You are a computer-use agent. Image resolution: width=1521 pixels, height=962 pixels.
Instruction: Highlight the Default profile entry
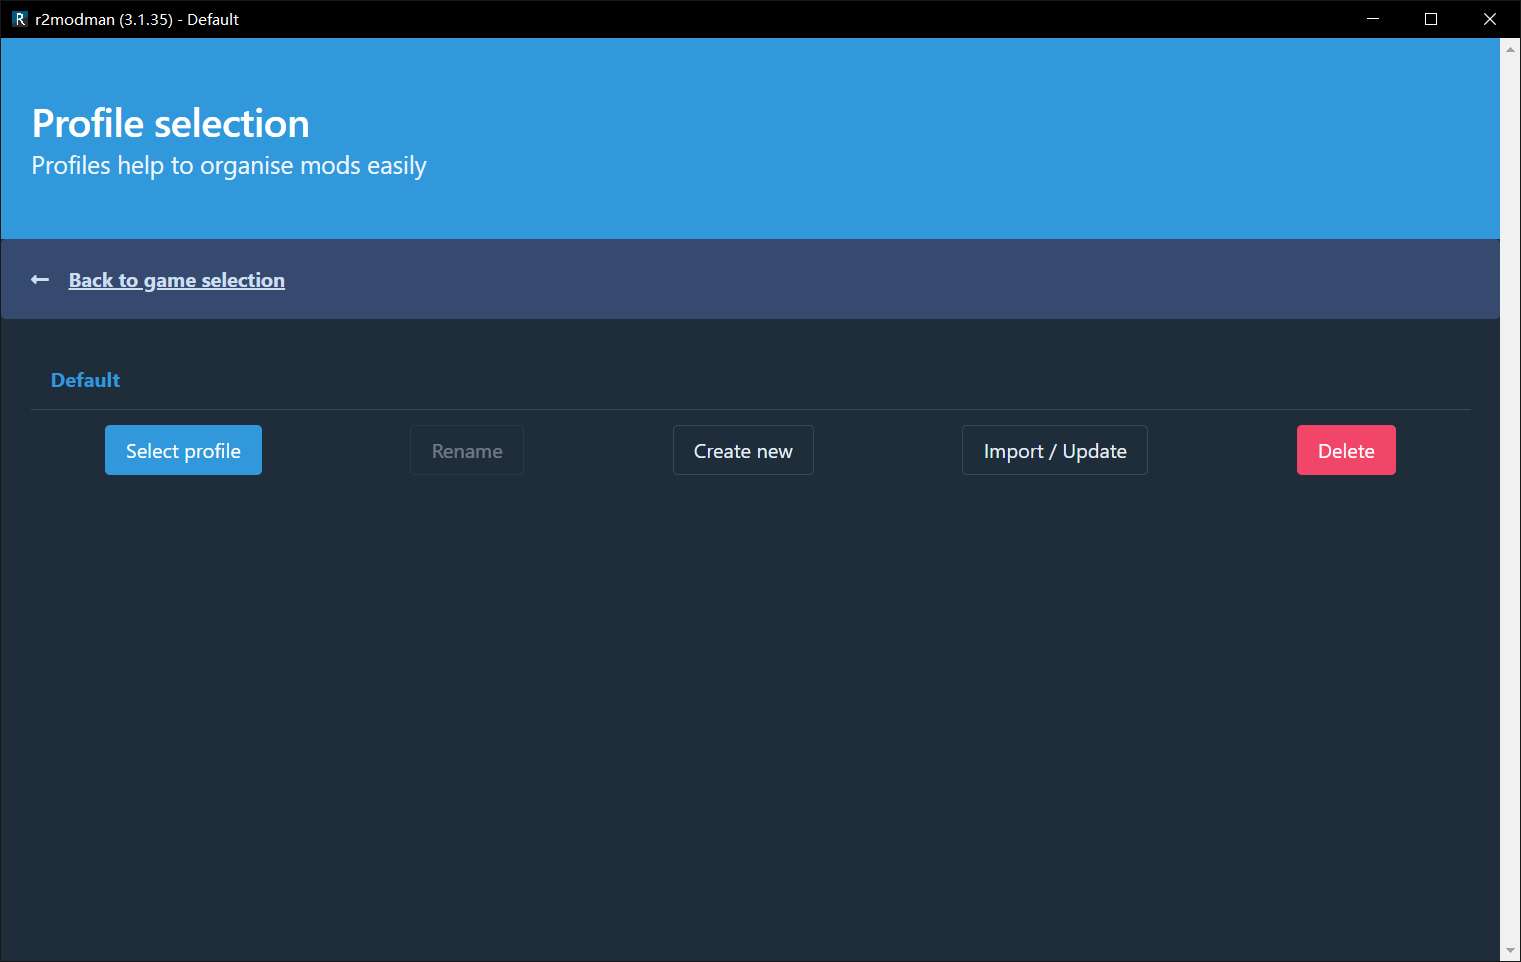(x=85, y=380)
